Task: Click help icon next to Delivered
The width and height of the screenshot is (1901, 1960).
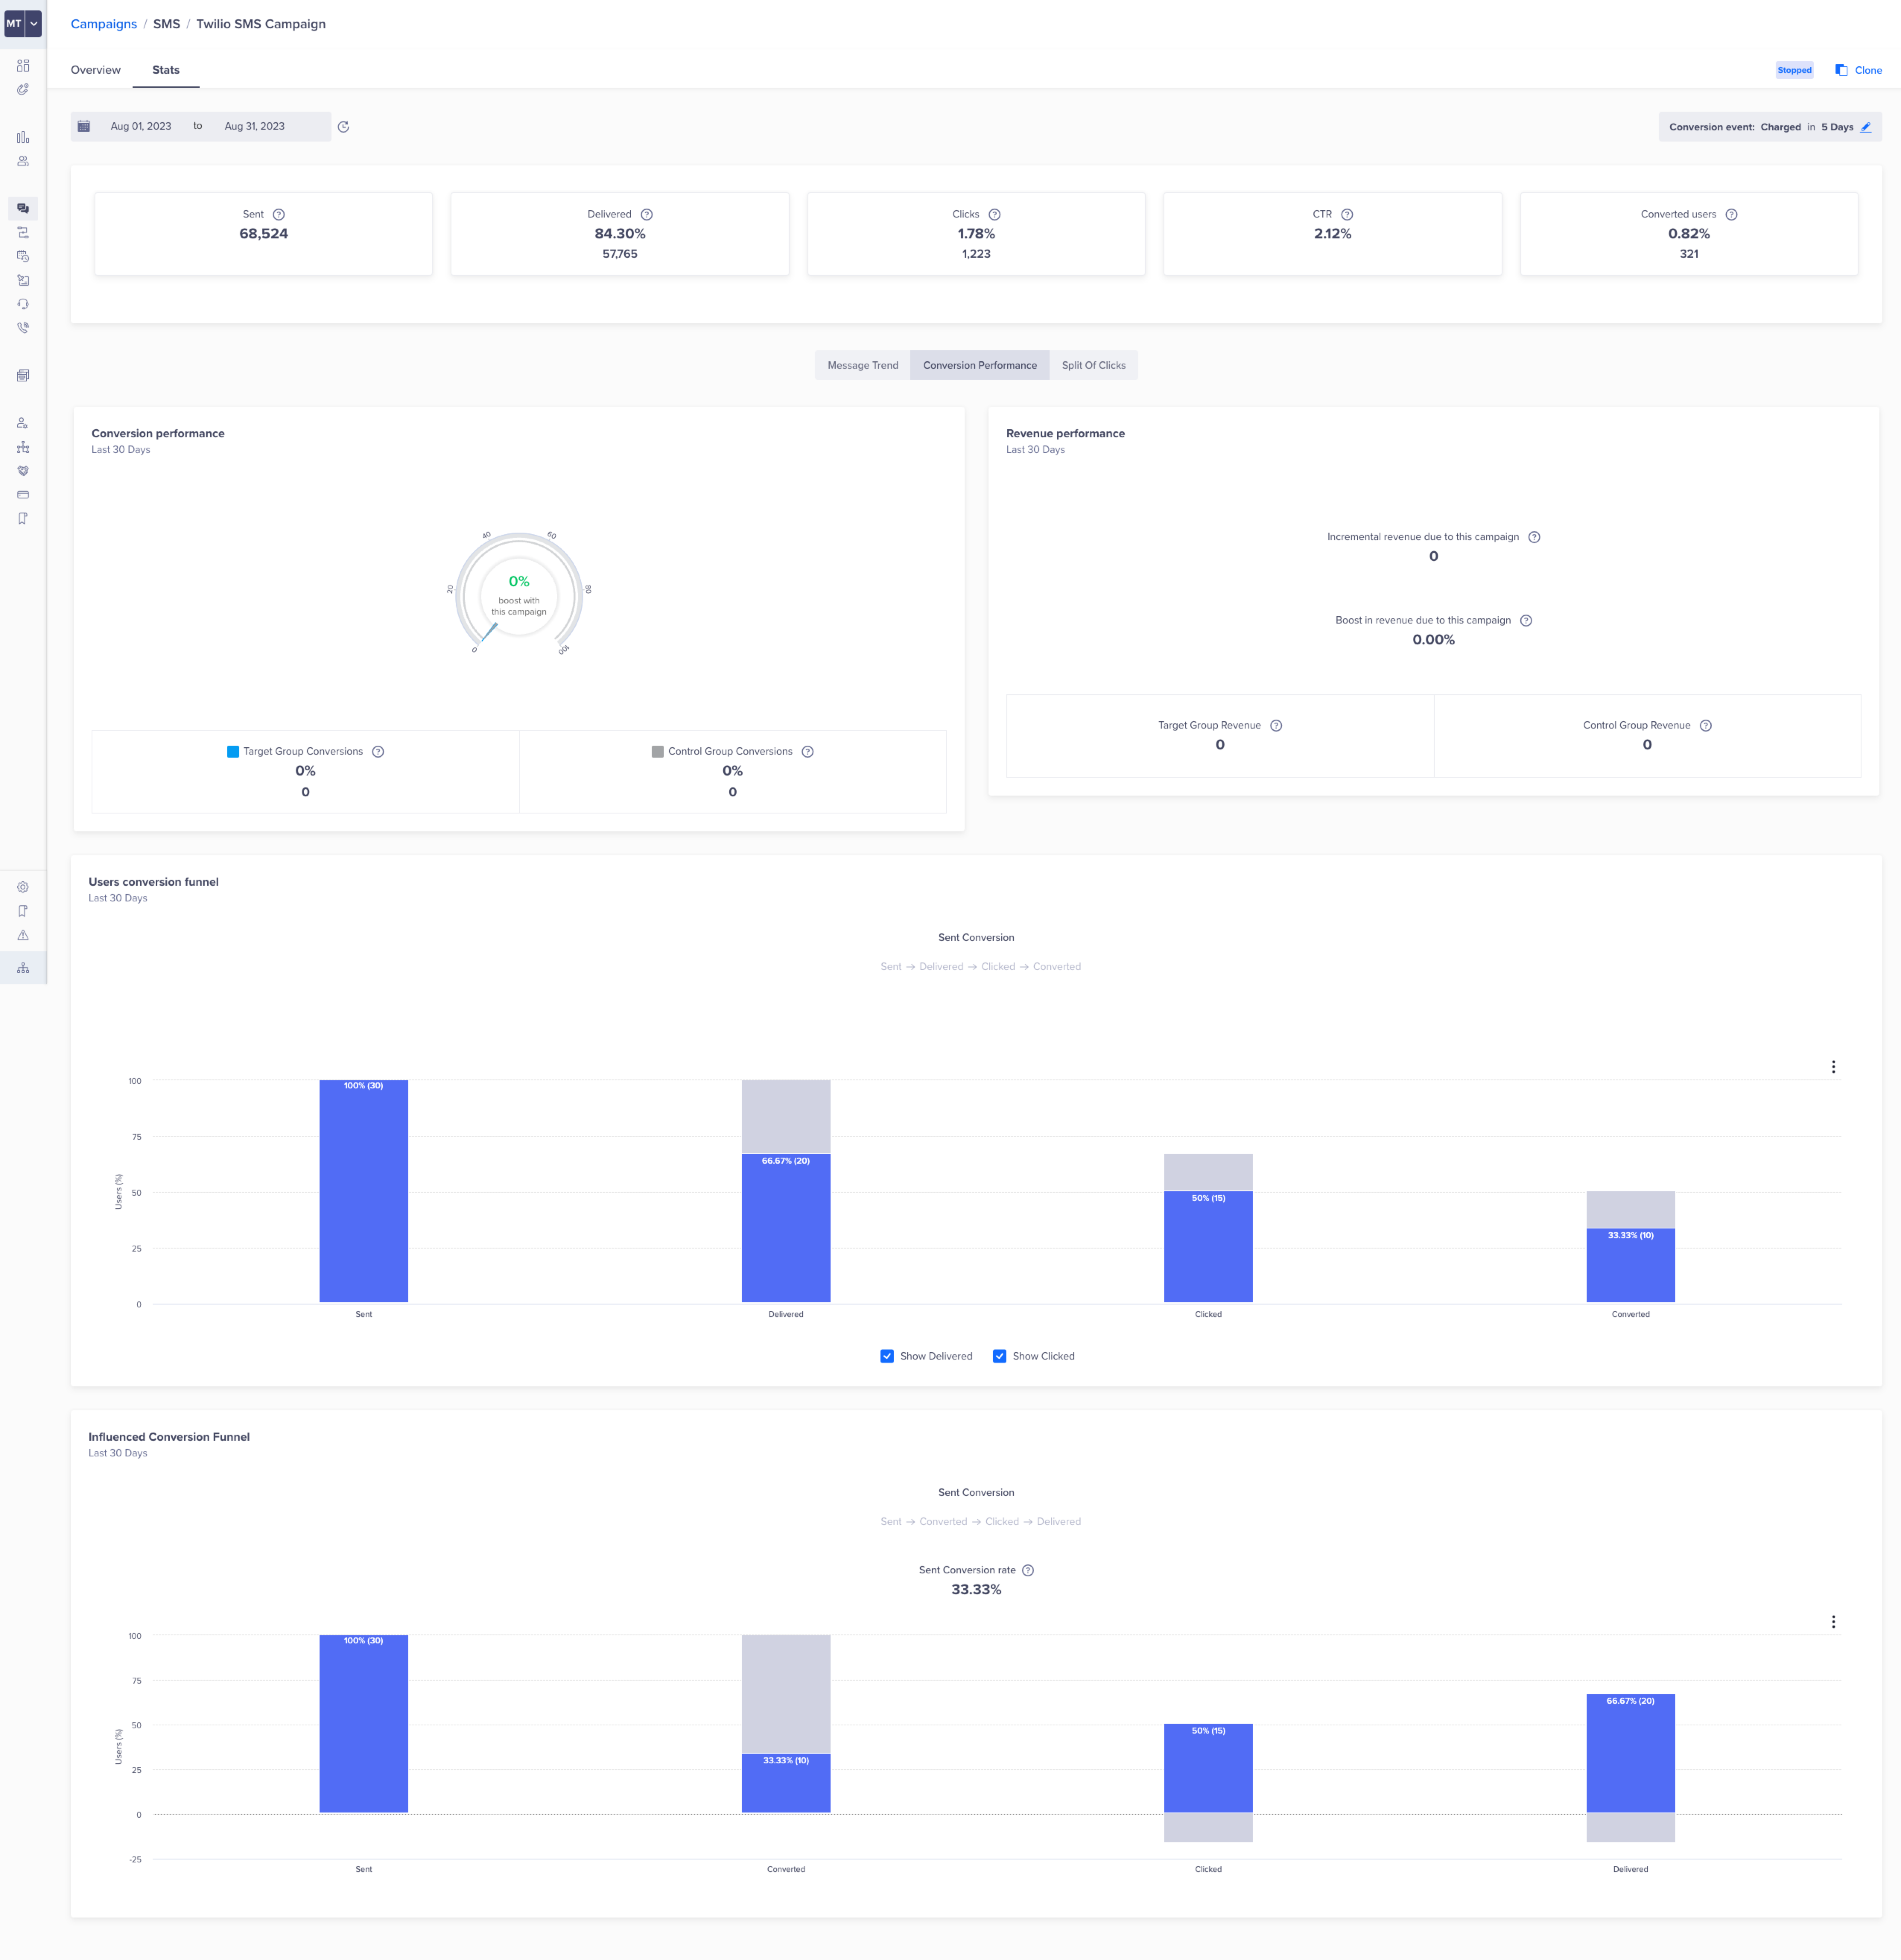Action: (x=647, y=215)
